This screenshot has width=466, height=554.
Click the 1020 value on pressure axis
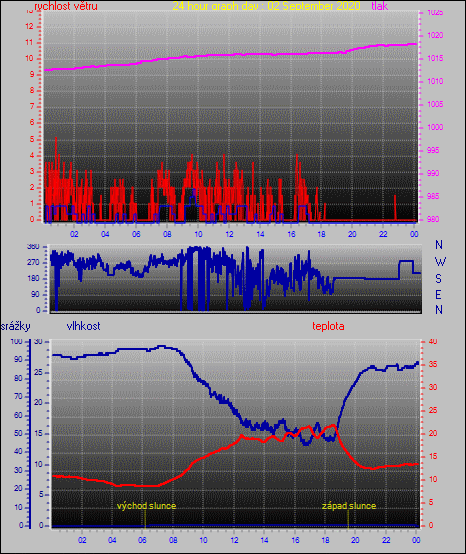pyautogui.click(x=435, y=35)
